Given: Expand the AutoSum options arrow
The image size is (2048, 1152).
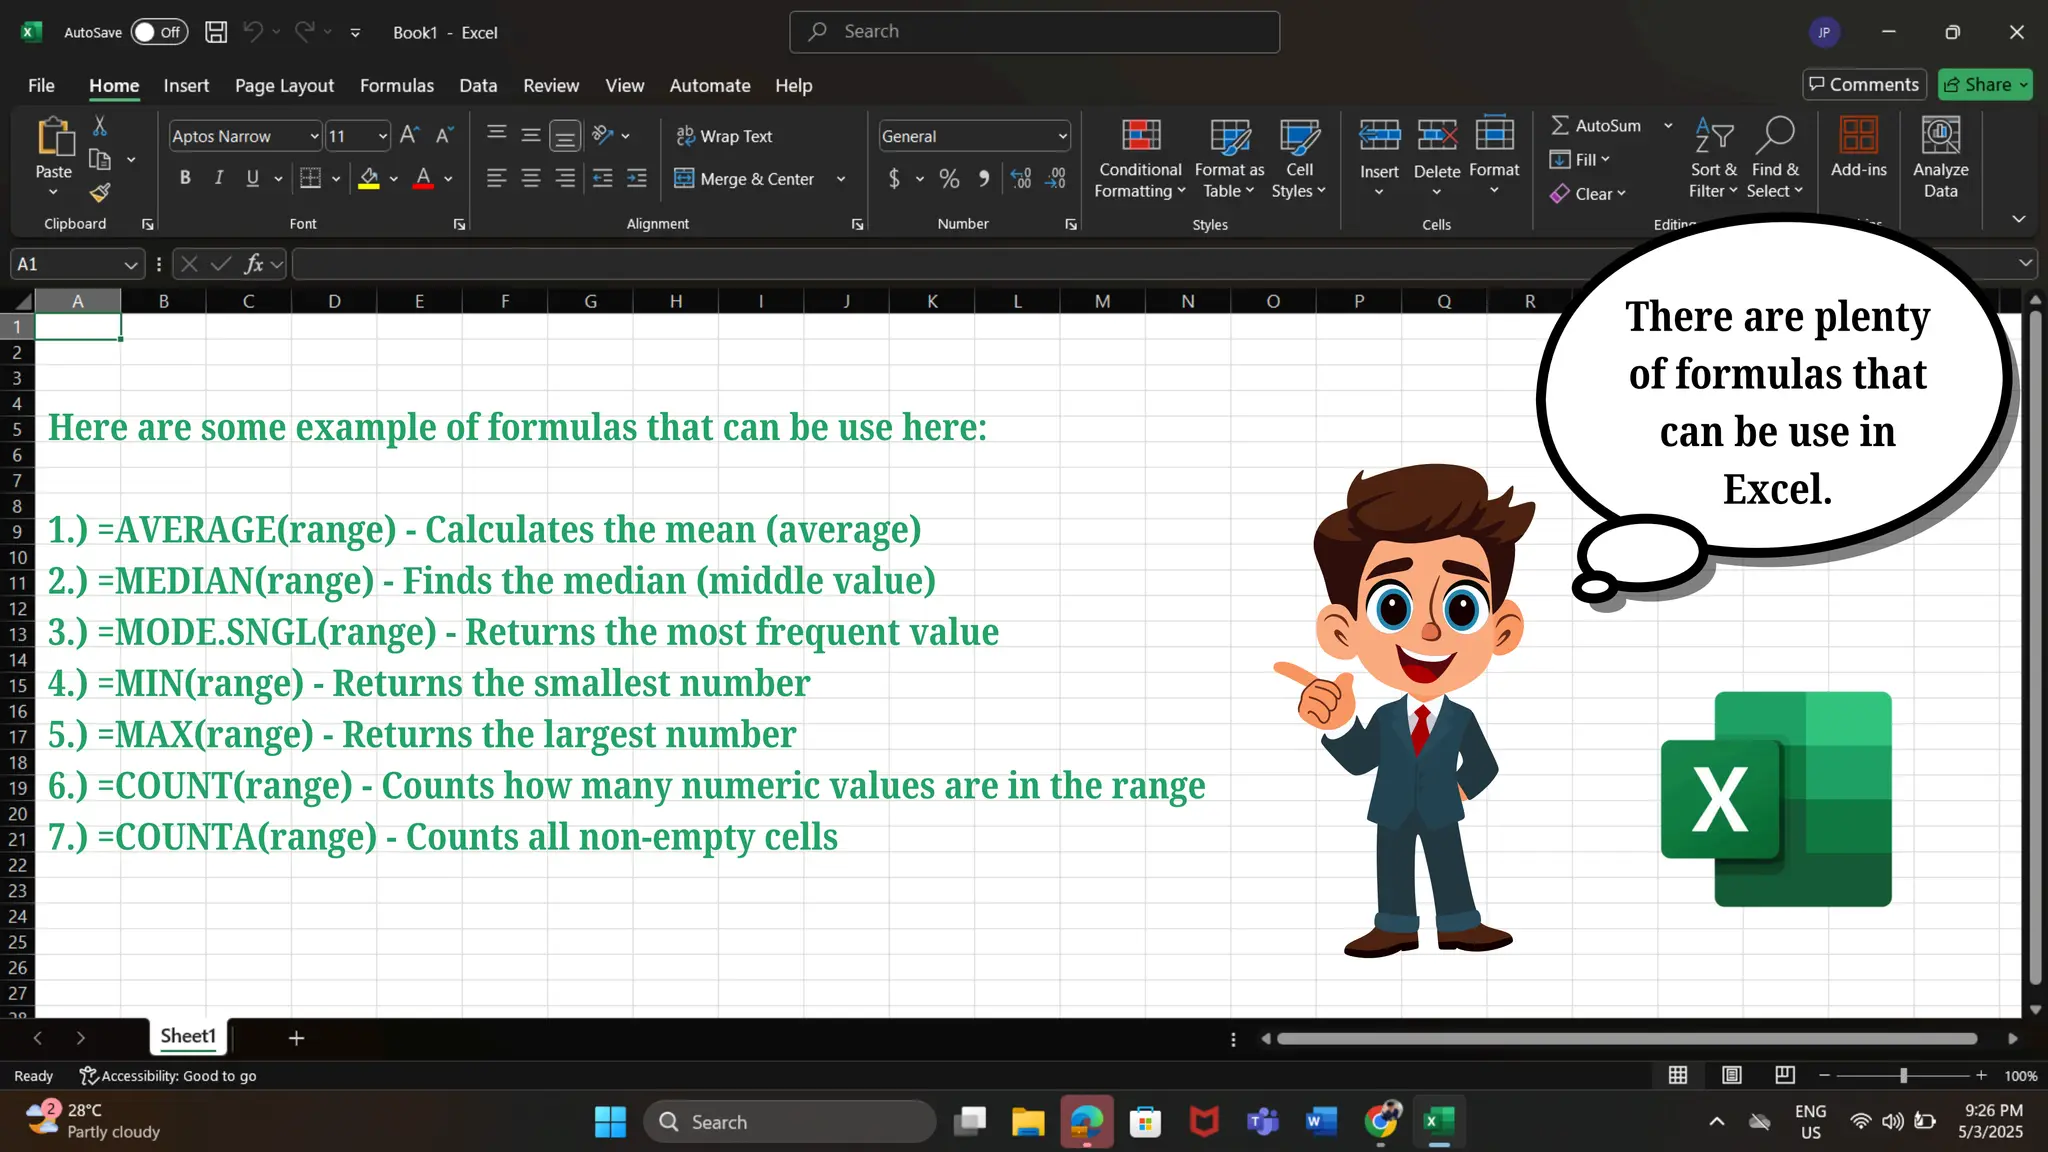Looking at the screenshot, I should click(1668, 126).
